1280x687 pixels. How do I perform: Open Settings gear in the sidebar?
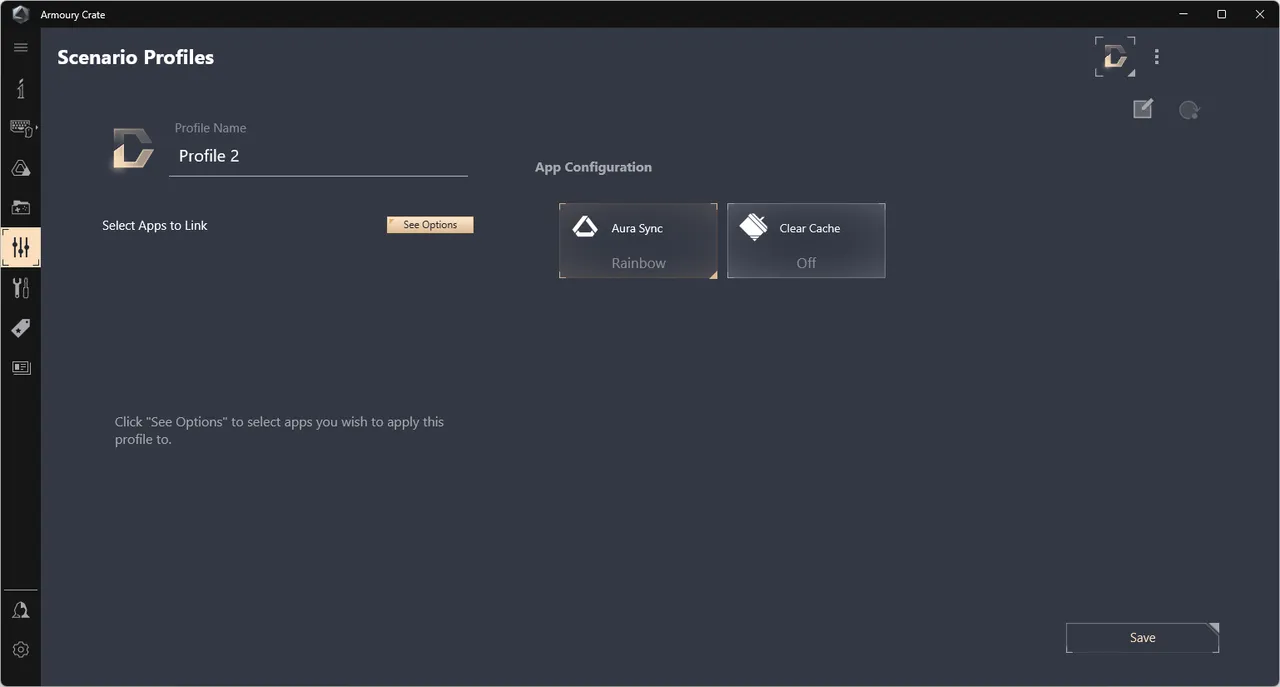[21, 650]
